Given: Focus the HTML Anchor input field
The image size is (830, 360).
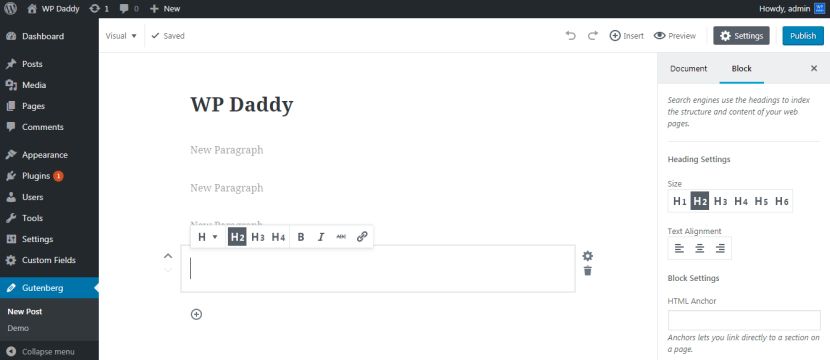Looking at the screenshot, I should pos(744,320).
